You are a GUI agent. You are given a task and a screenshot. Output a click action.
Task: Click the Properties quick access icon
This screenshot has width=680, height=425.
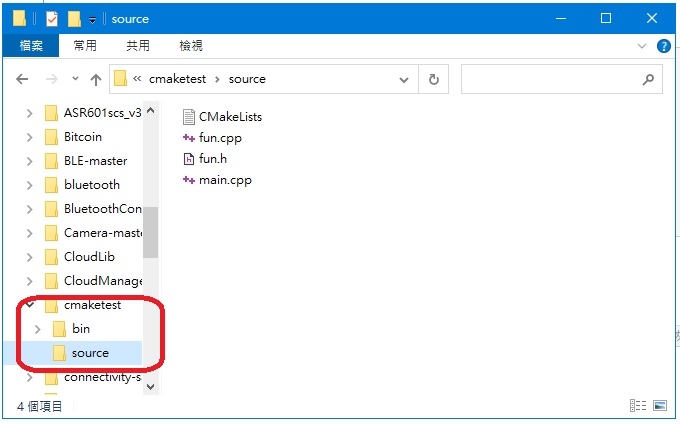(x=52, y=19)
